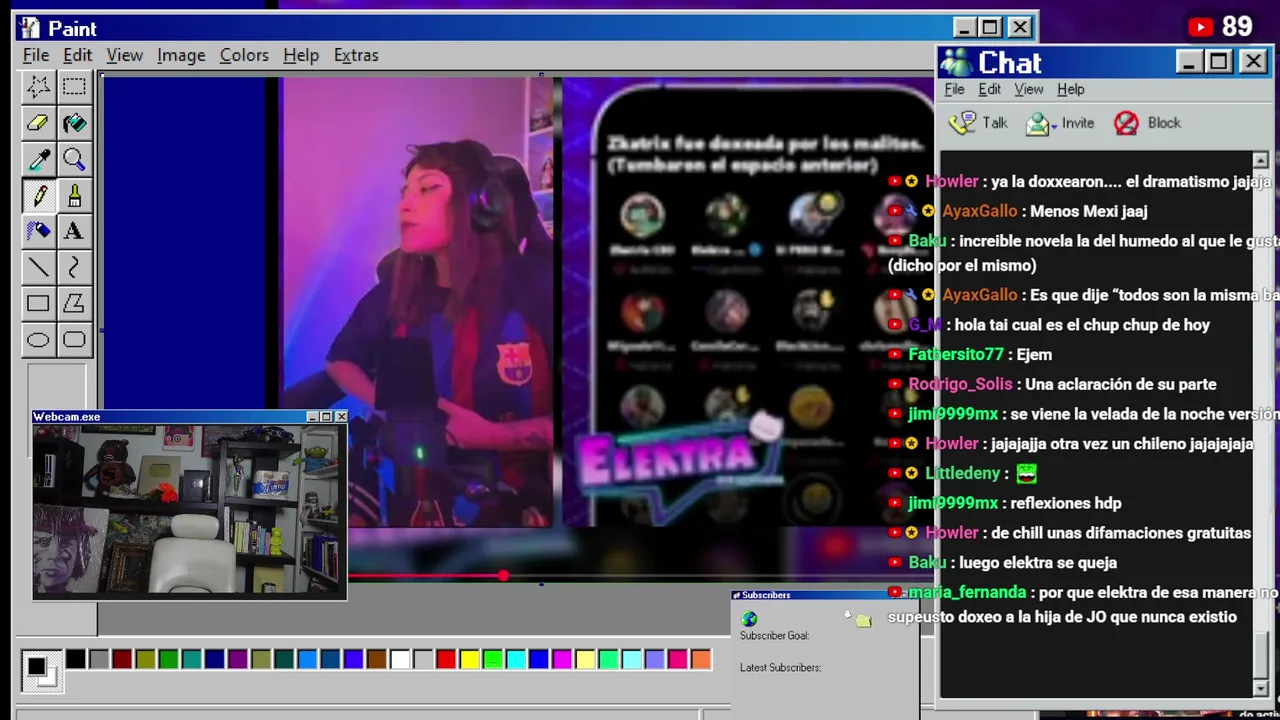Image resolution: width=1280 pixels, height=720 pixels.
Task: Open Paint's Help menu
Action: [301, 55]
